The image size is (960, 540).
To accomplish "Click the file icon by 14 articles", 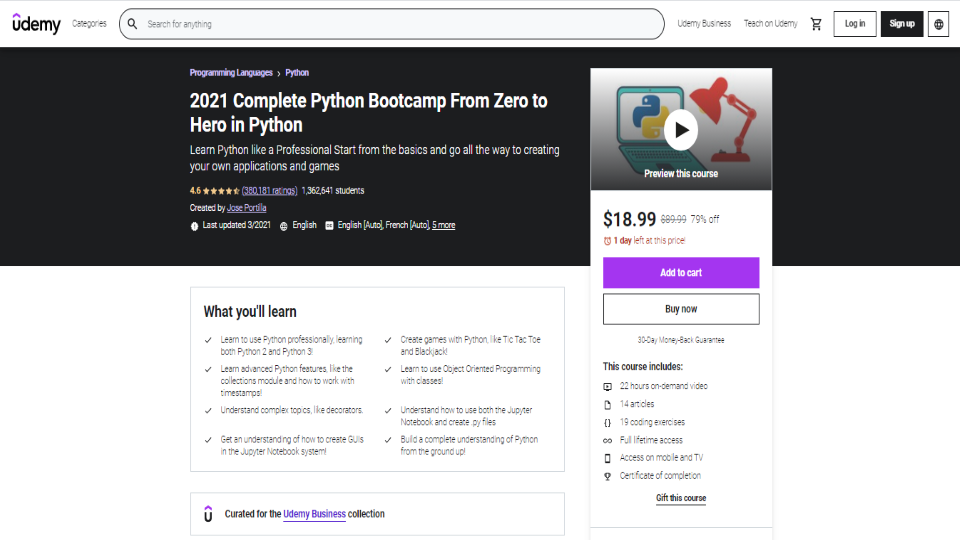I will (607, 405).
